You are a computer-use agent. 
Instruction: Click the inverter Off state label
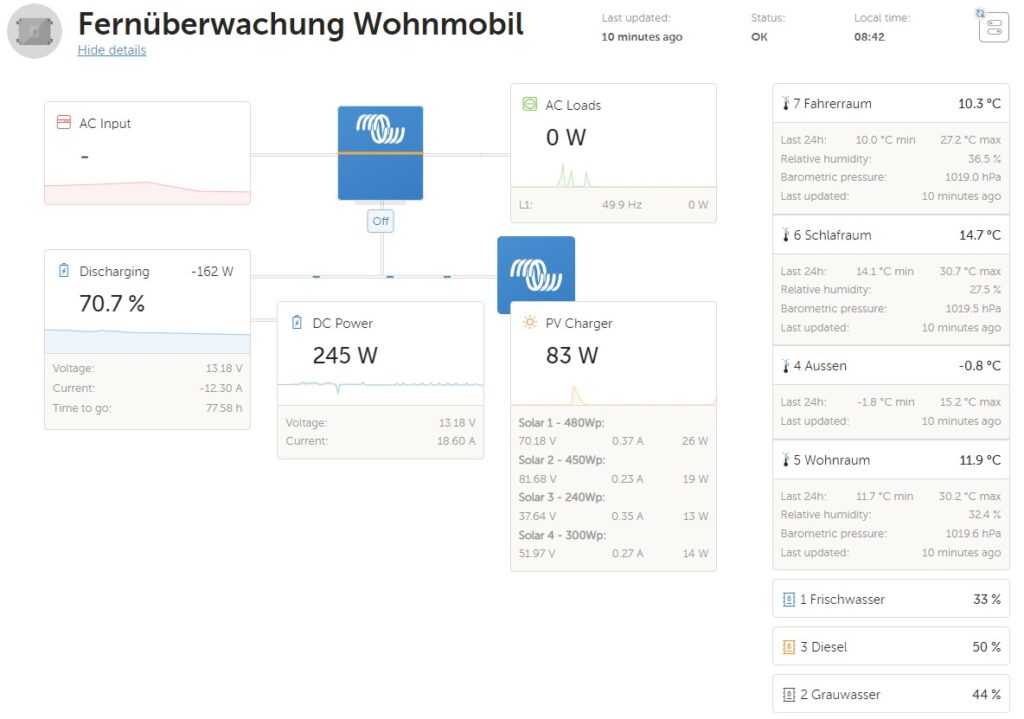pos(380,221)
